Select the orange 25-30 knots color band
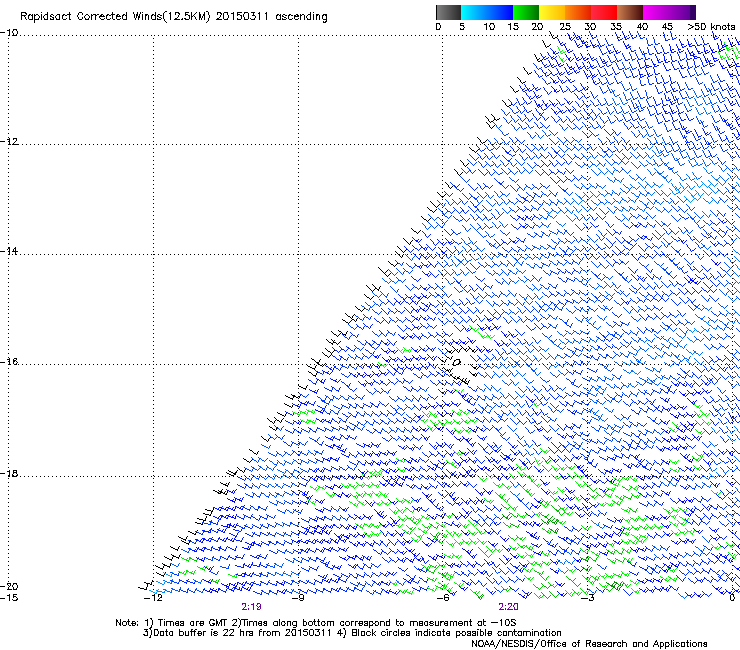This screenshot has height=650, width=740. click(x=578, y=12)
